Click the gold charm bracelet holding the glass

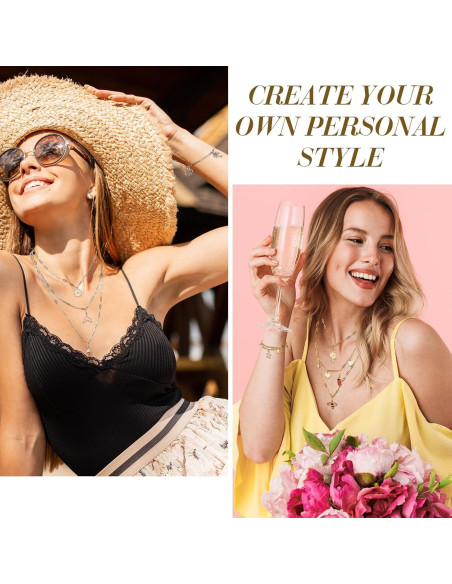[273, 349]
